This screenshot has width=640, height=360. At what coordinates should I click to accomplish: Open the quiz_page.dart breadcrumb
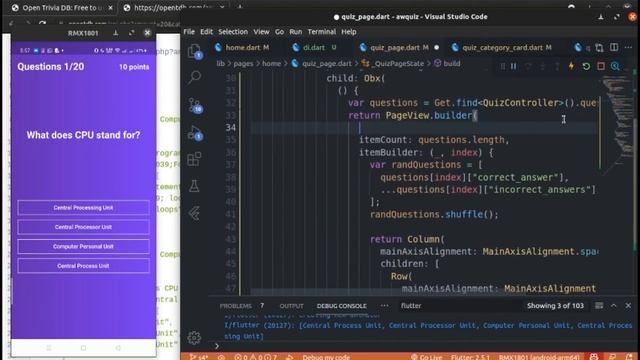pos(322,64)
